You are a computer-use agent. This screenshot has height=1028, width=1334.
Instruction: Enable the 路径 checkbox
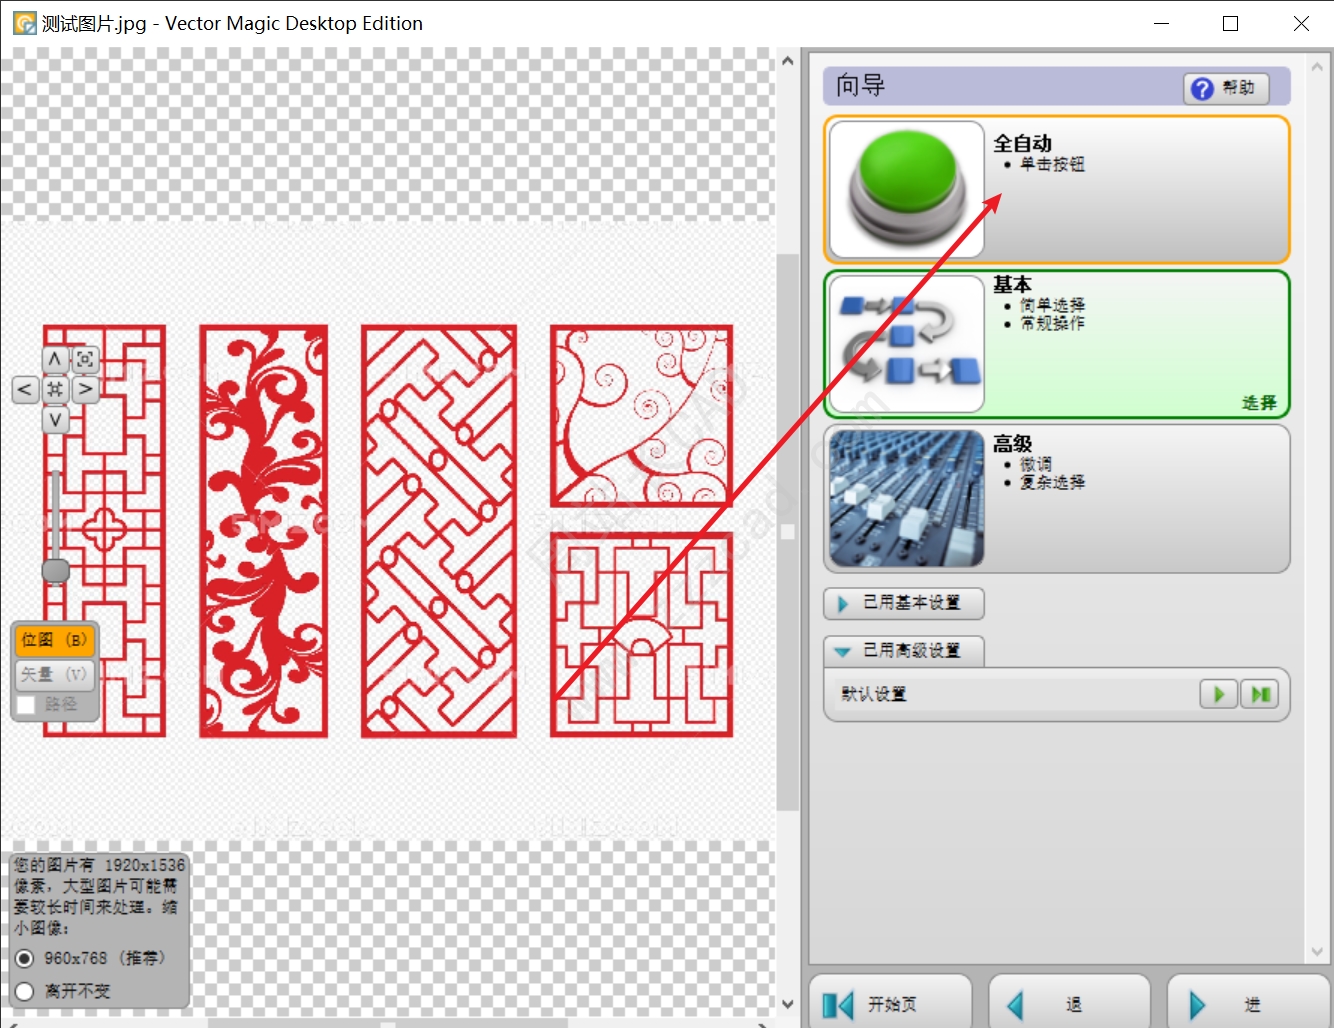tap(25, 705)
